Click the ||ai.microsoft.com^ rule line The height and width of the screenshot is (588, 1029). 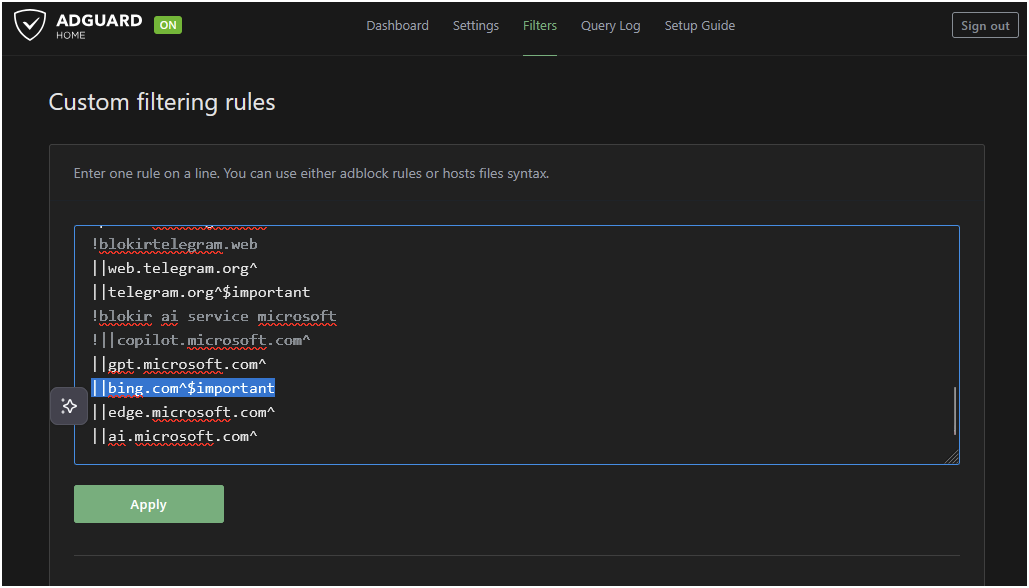tap(175, 436)
